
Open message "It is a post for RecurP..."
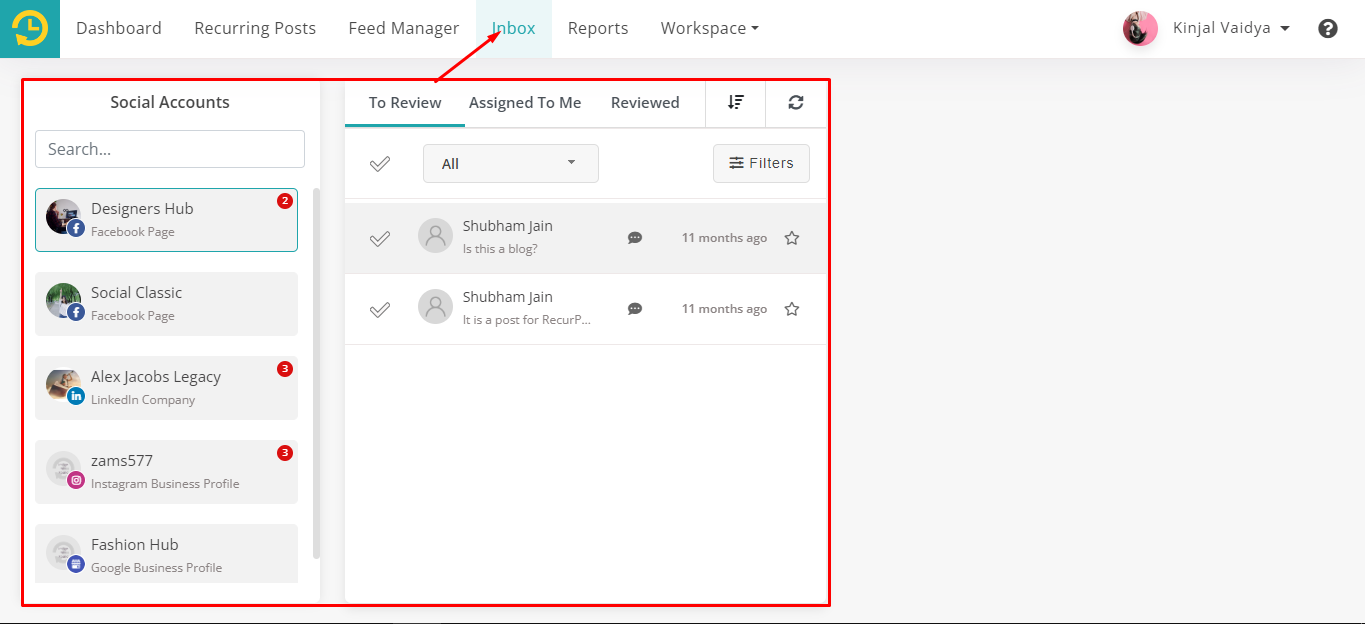586,309
